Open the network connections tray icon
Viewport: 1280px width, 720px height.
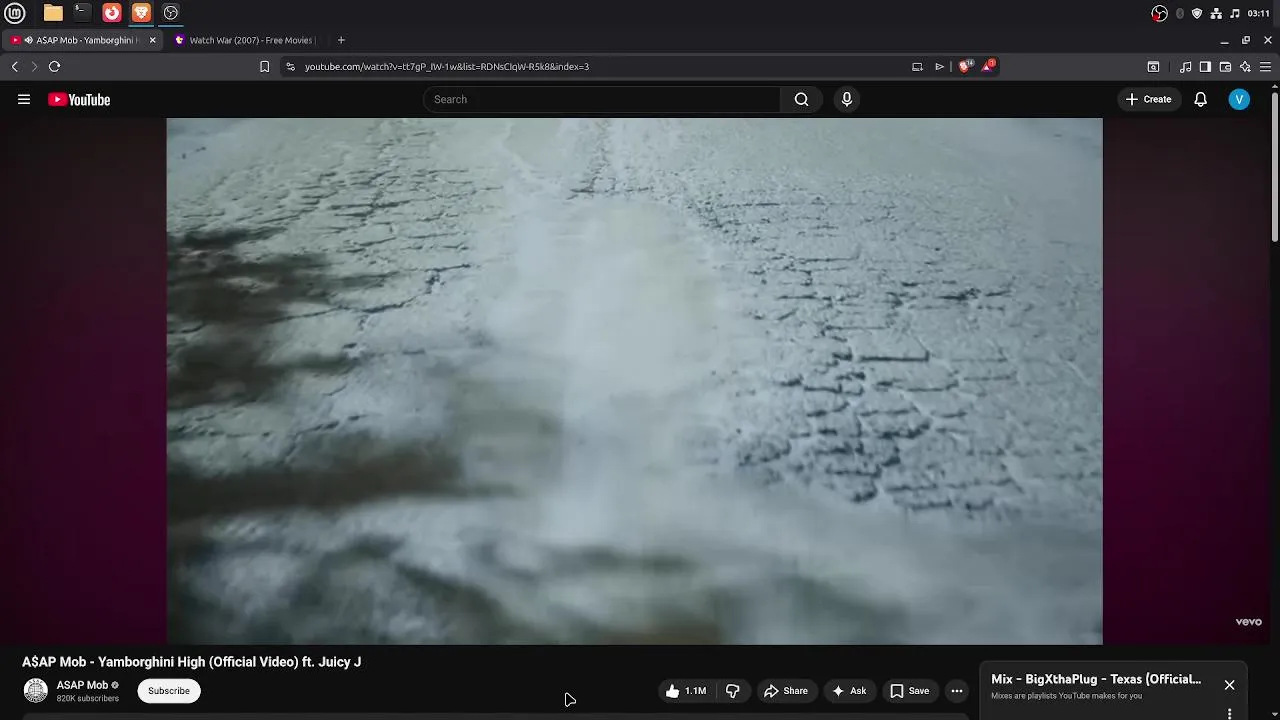[x=1216, y=13]
